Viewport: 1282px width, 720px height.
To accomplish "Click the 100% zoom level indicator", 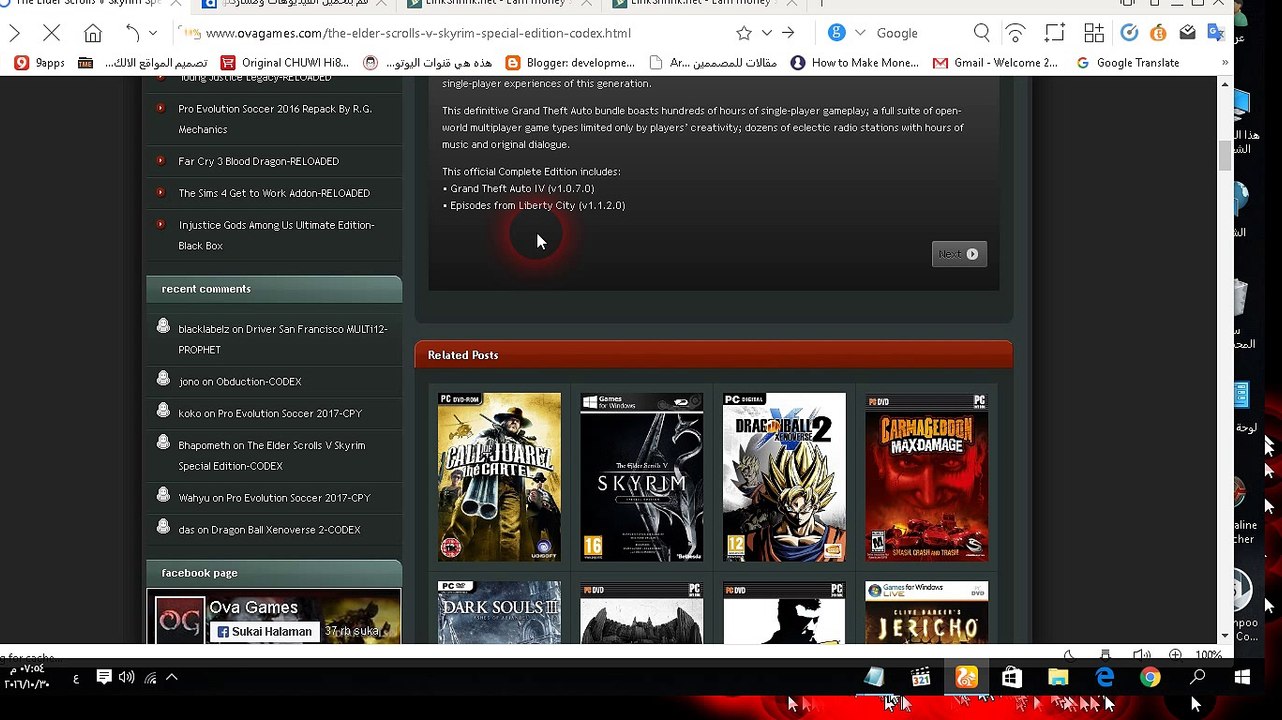I will [1209, 655].
